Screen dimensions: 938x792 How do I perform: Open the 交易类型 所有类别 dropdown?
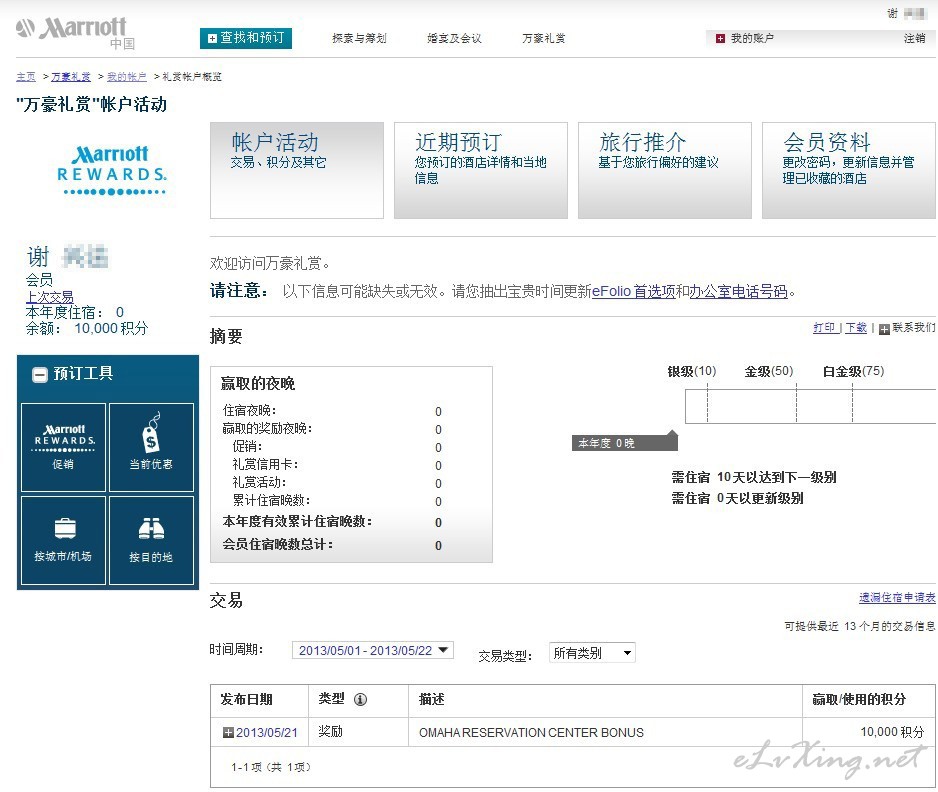(592, 653)
